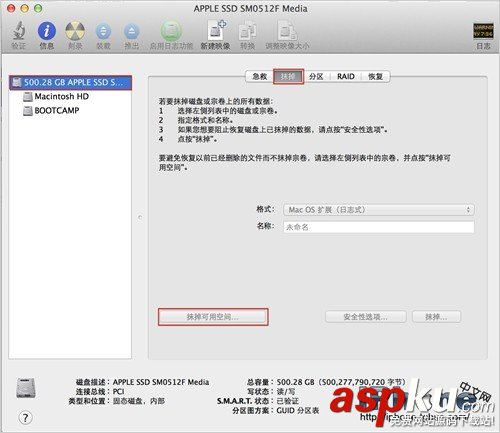Click Security Options (安全性选项) button
Image resolution: width=500 pixels, height=433 pixels.
[x=366, y=317]
